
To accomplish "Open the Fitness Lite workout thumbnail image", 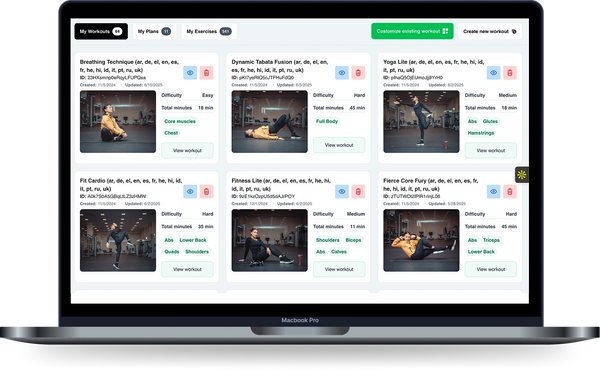I will coord(269,240).
